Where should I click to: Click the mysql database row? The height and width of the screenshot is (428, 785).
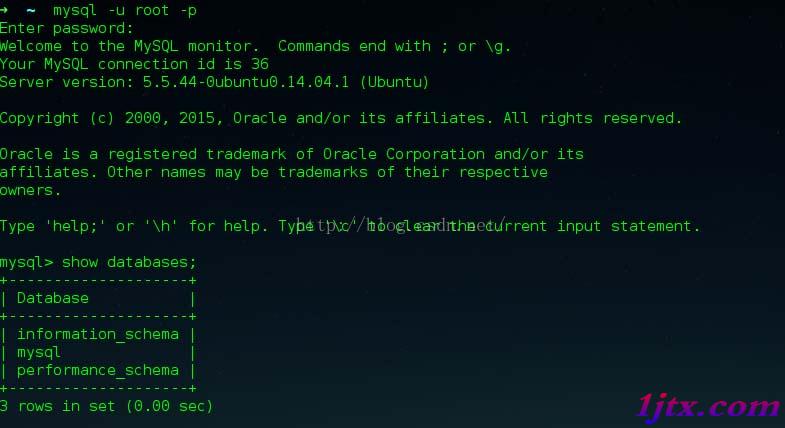tap(98, 352)
